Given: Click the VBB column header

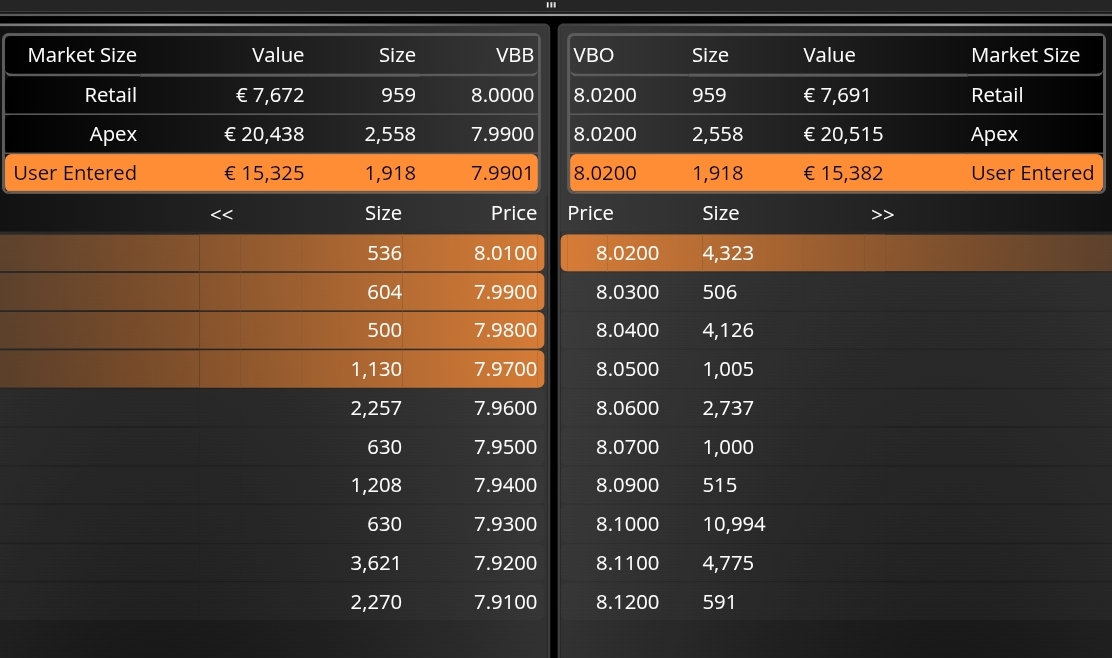Looking at the screenshot, I should (x=515, y=56).
